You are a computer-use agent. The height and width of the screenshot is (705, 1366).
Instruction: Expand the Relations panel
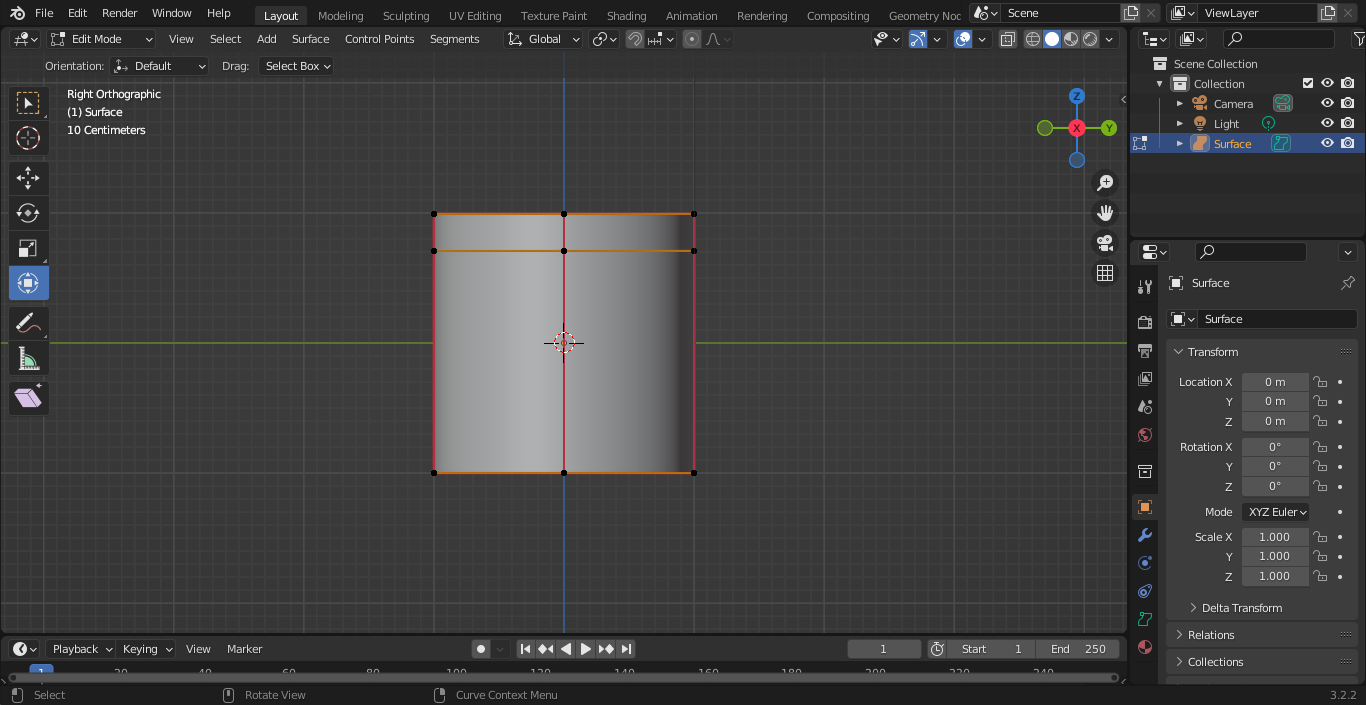coord(1211,635)
